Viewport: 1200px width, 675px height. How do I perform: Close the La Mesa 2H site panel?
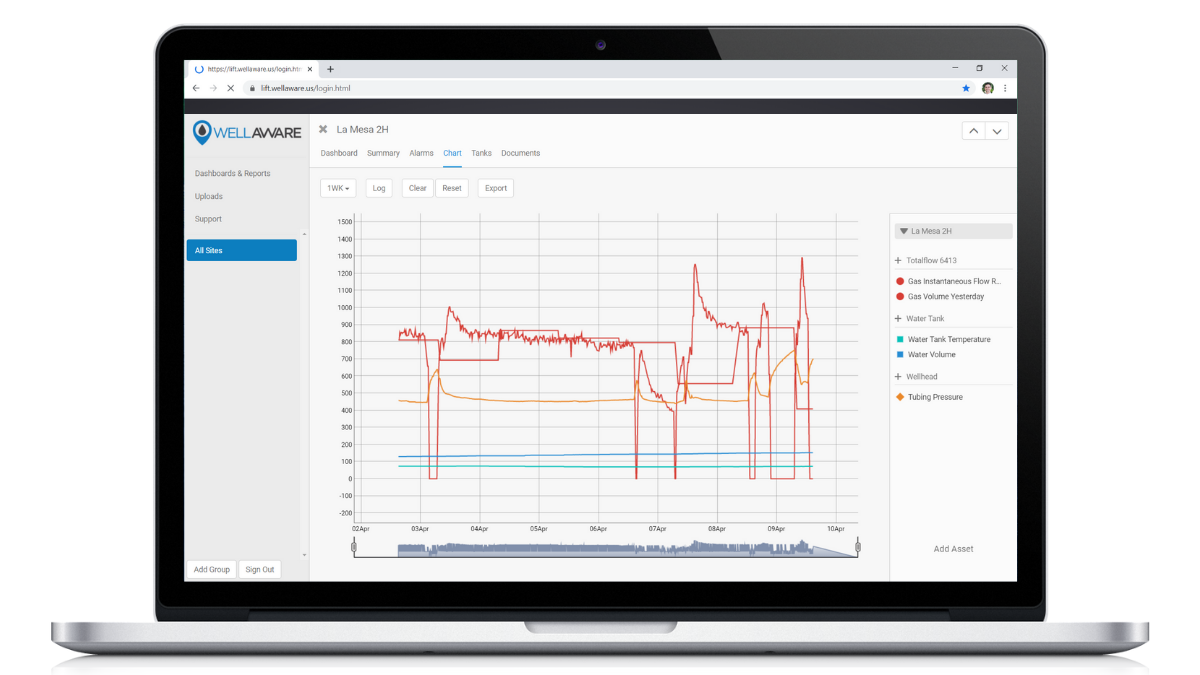pyautogui.click(x=323, y=129)
